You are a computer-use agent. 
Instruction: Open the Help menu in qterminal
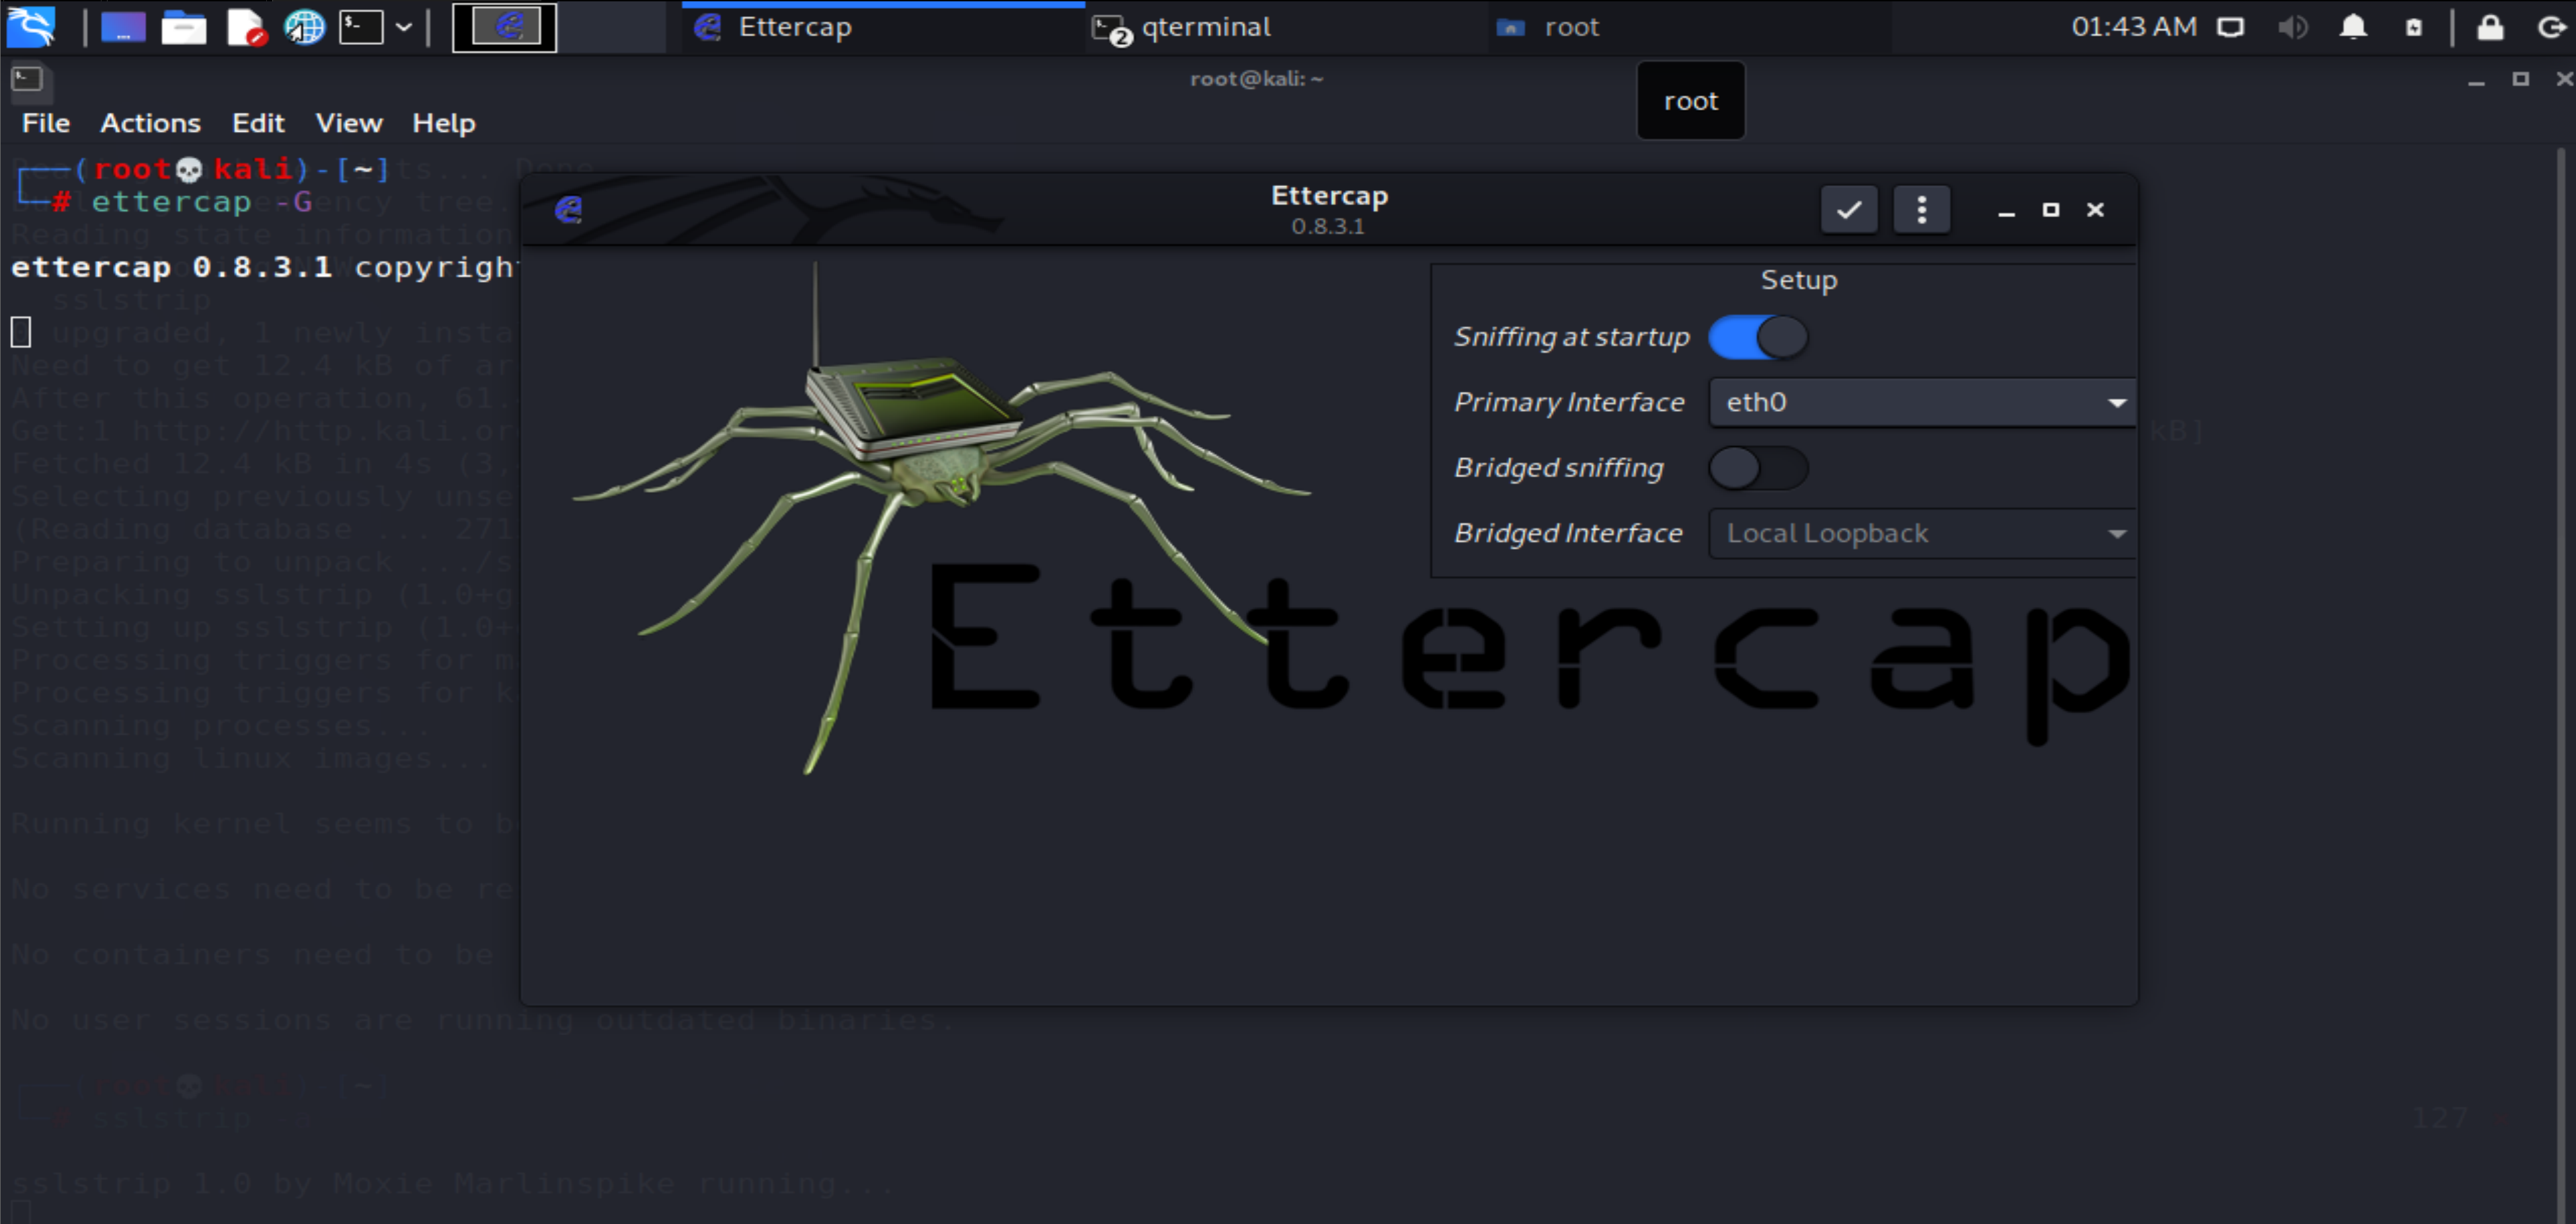(444, 123)
